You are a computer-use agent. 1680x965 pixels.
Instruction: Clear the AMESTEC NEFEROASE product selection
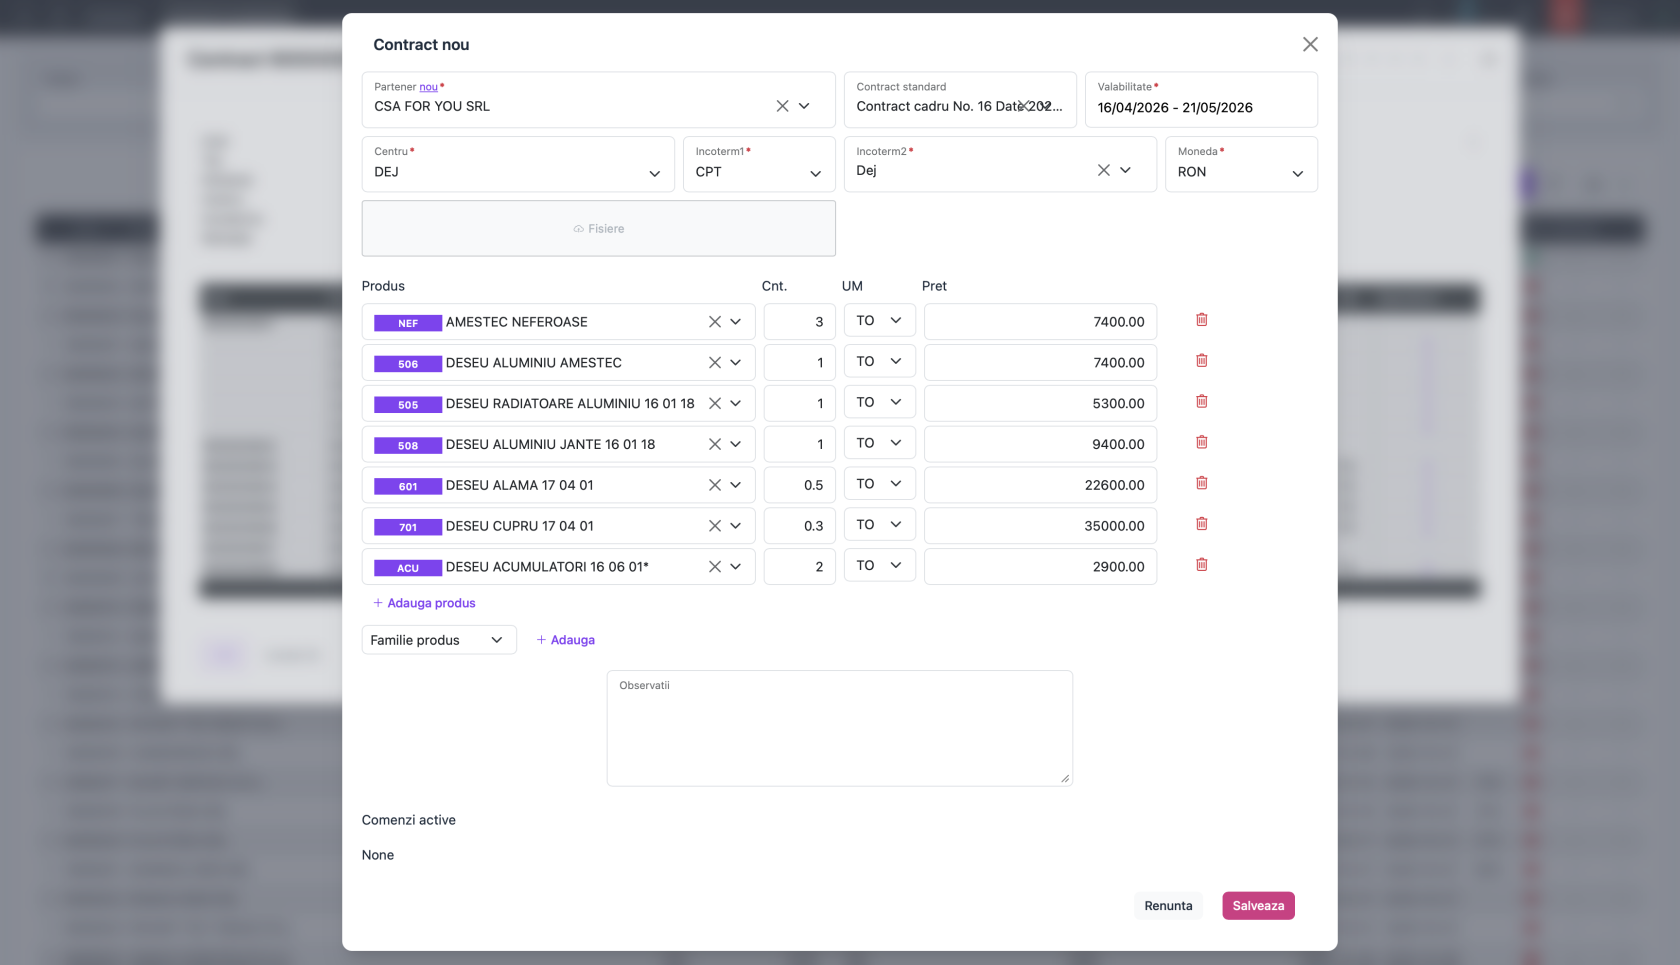(714, 322)
